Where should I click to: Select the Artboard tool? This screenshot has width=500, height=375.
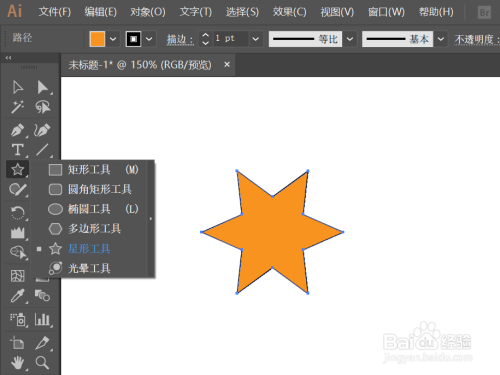[17, 343]
